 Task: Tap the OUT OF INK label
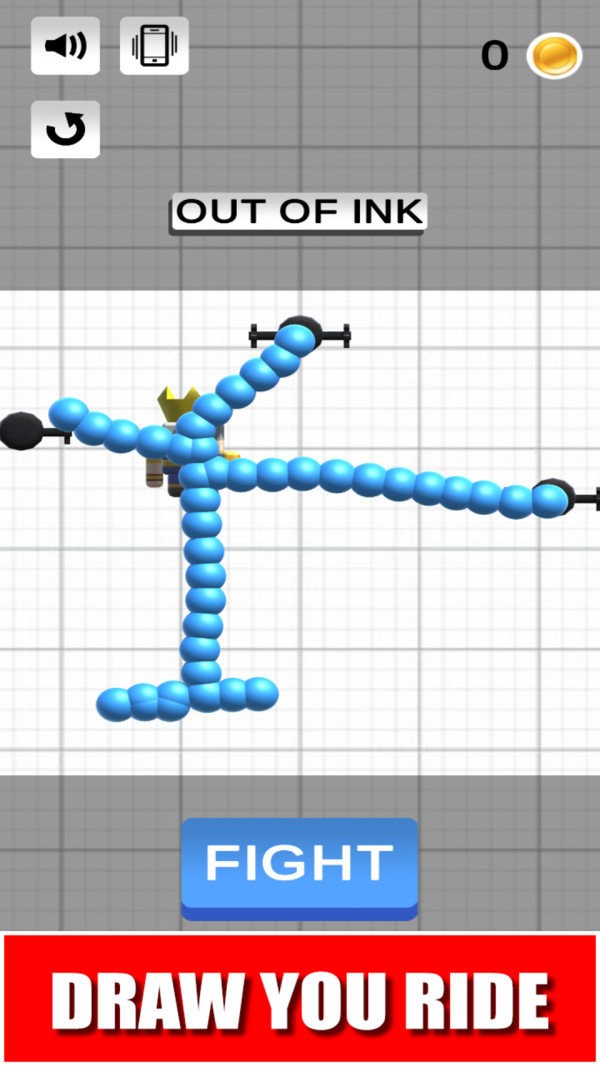298,213
